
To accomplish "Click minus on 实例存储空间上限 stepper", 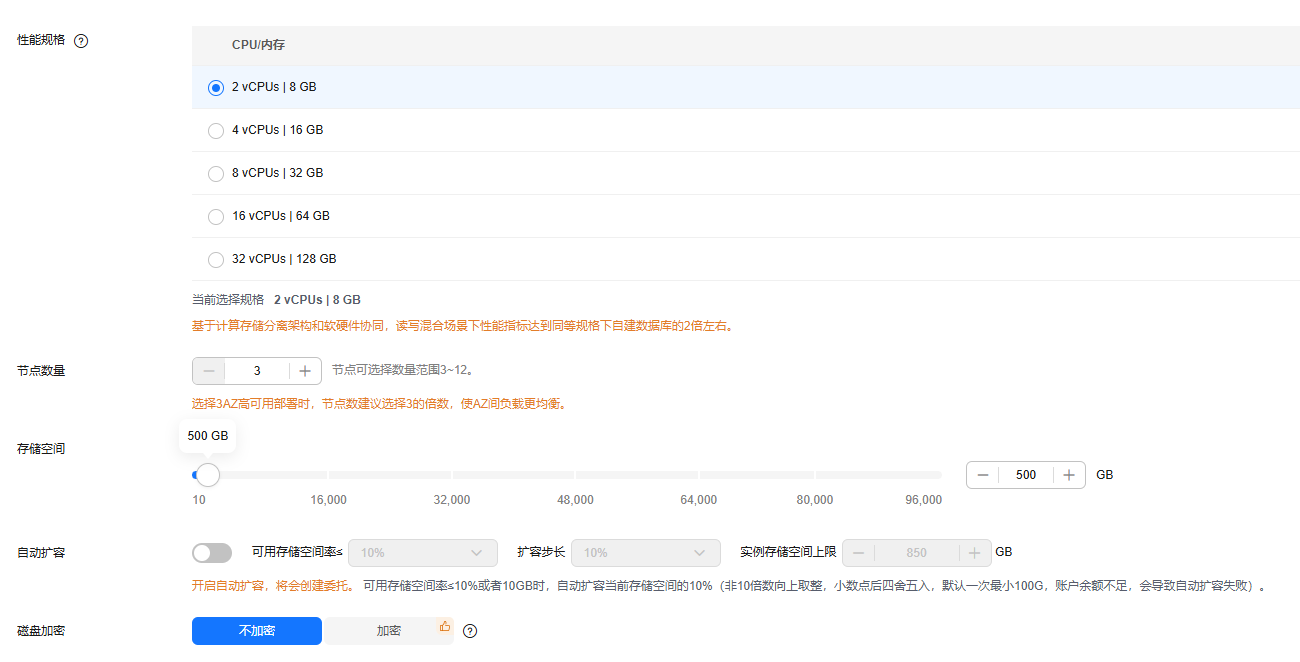I will point(859,552).
